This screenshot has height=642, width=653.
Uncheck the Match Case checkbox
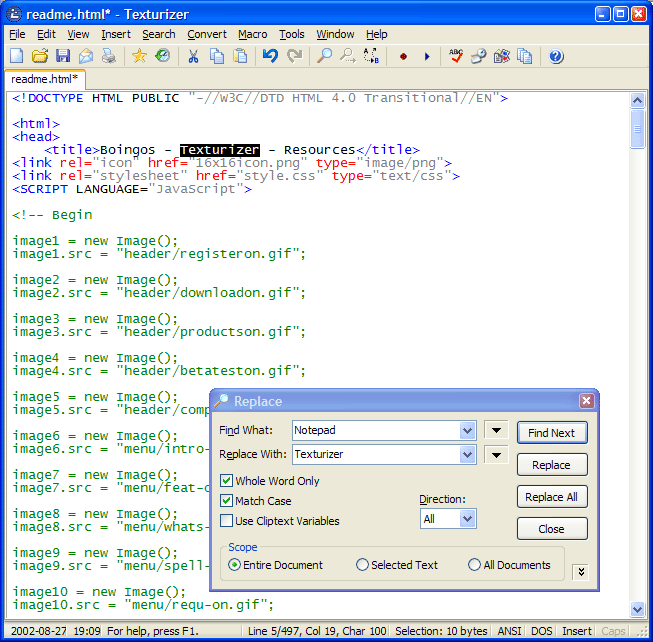click(226, 501)
